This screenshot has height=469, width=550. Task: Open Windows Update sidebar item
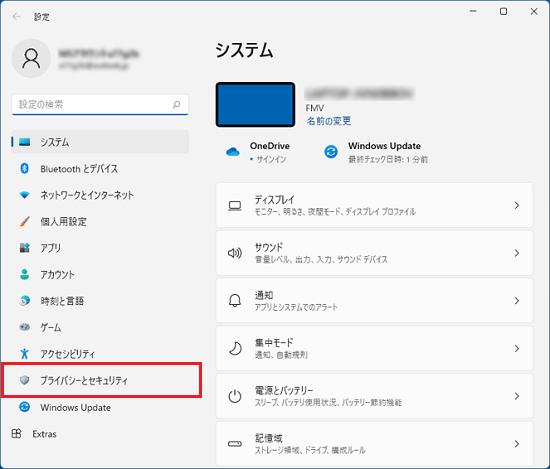(100, 407)
